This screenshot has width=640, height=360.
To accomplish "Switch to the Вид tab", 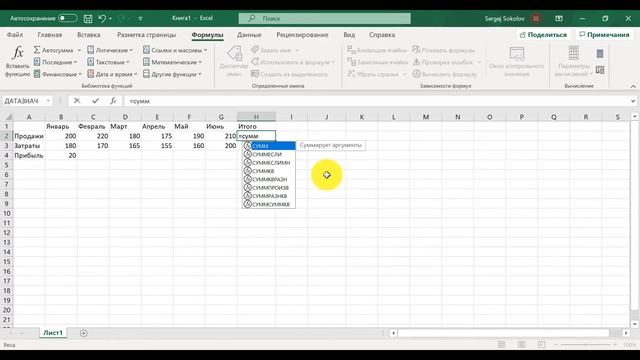I will [349, 35].
